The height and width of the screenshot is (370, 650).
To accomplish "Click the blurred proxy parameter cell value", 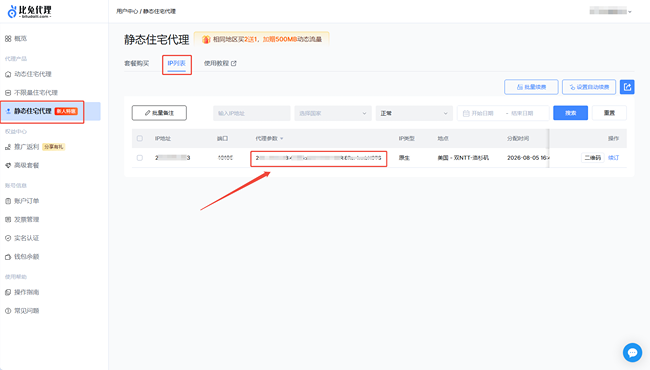I will click(318, 158).
